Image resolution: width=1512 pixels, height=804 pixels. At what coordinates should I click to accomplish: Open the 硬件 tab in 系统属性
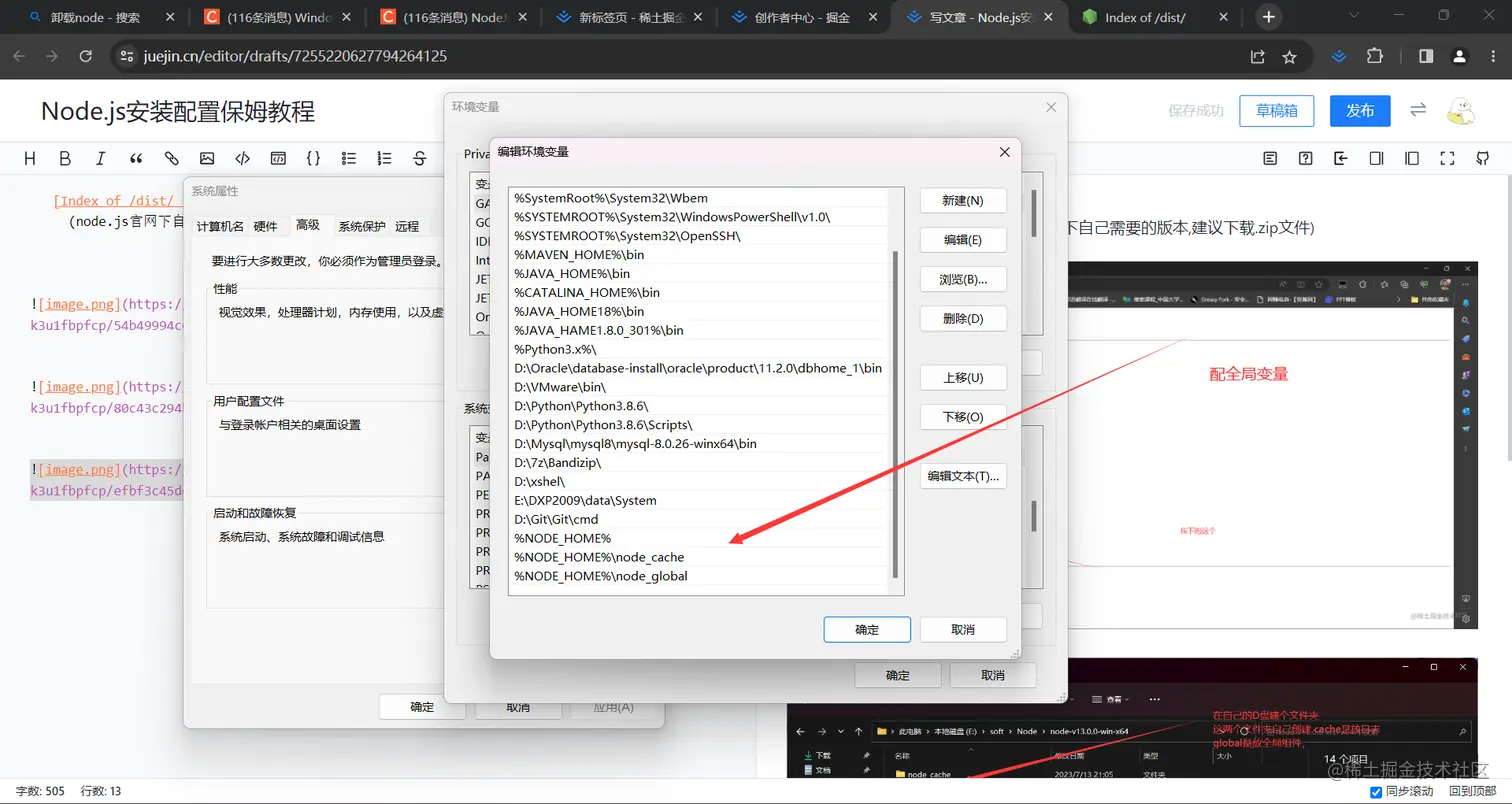click(266, 226)
